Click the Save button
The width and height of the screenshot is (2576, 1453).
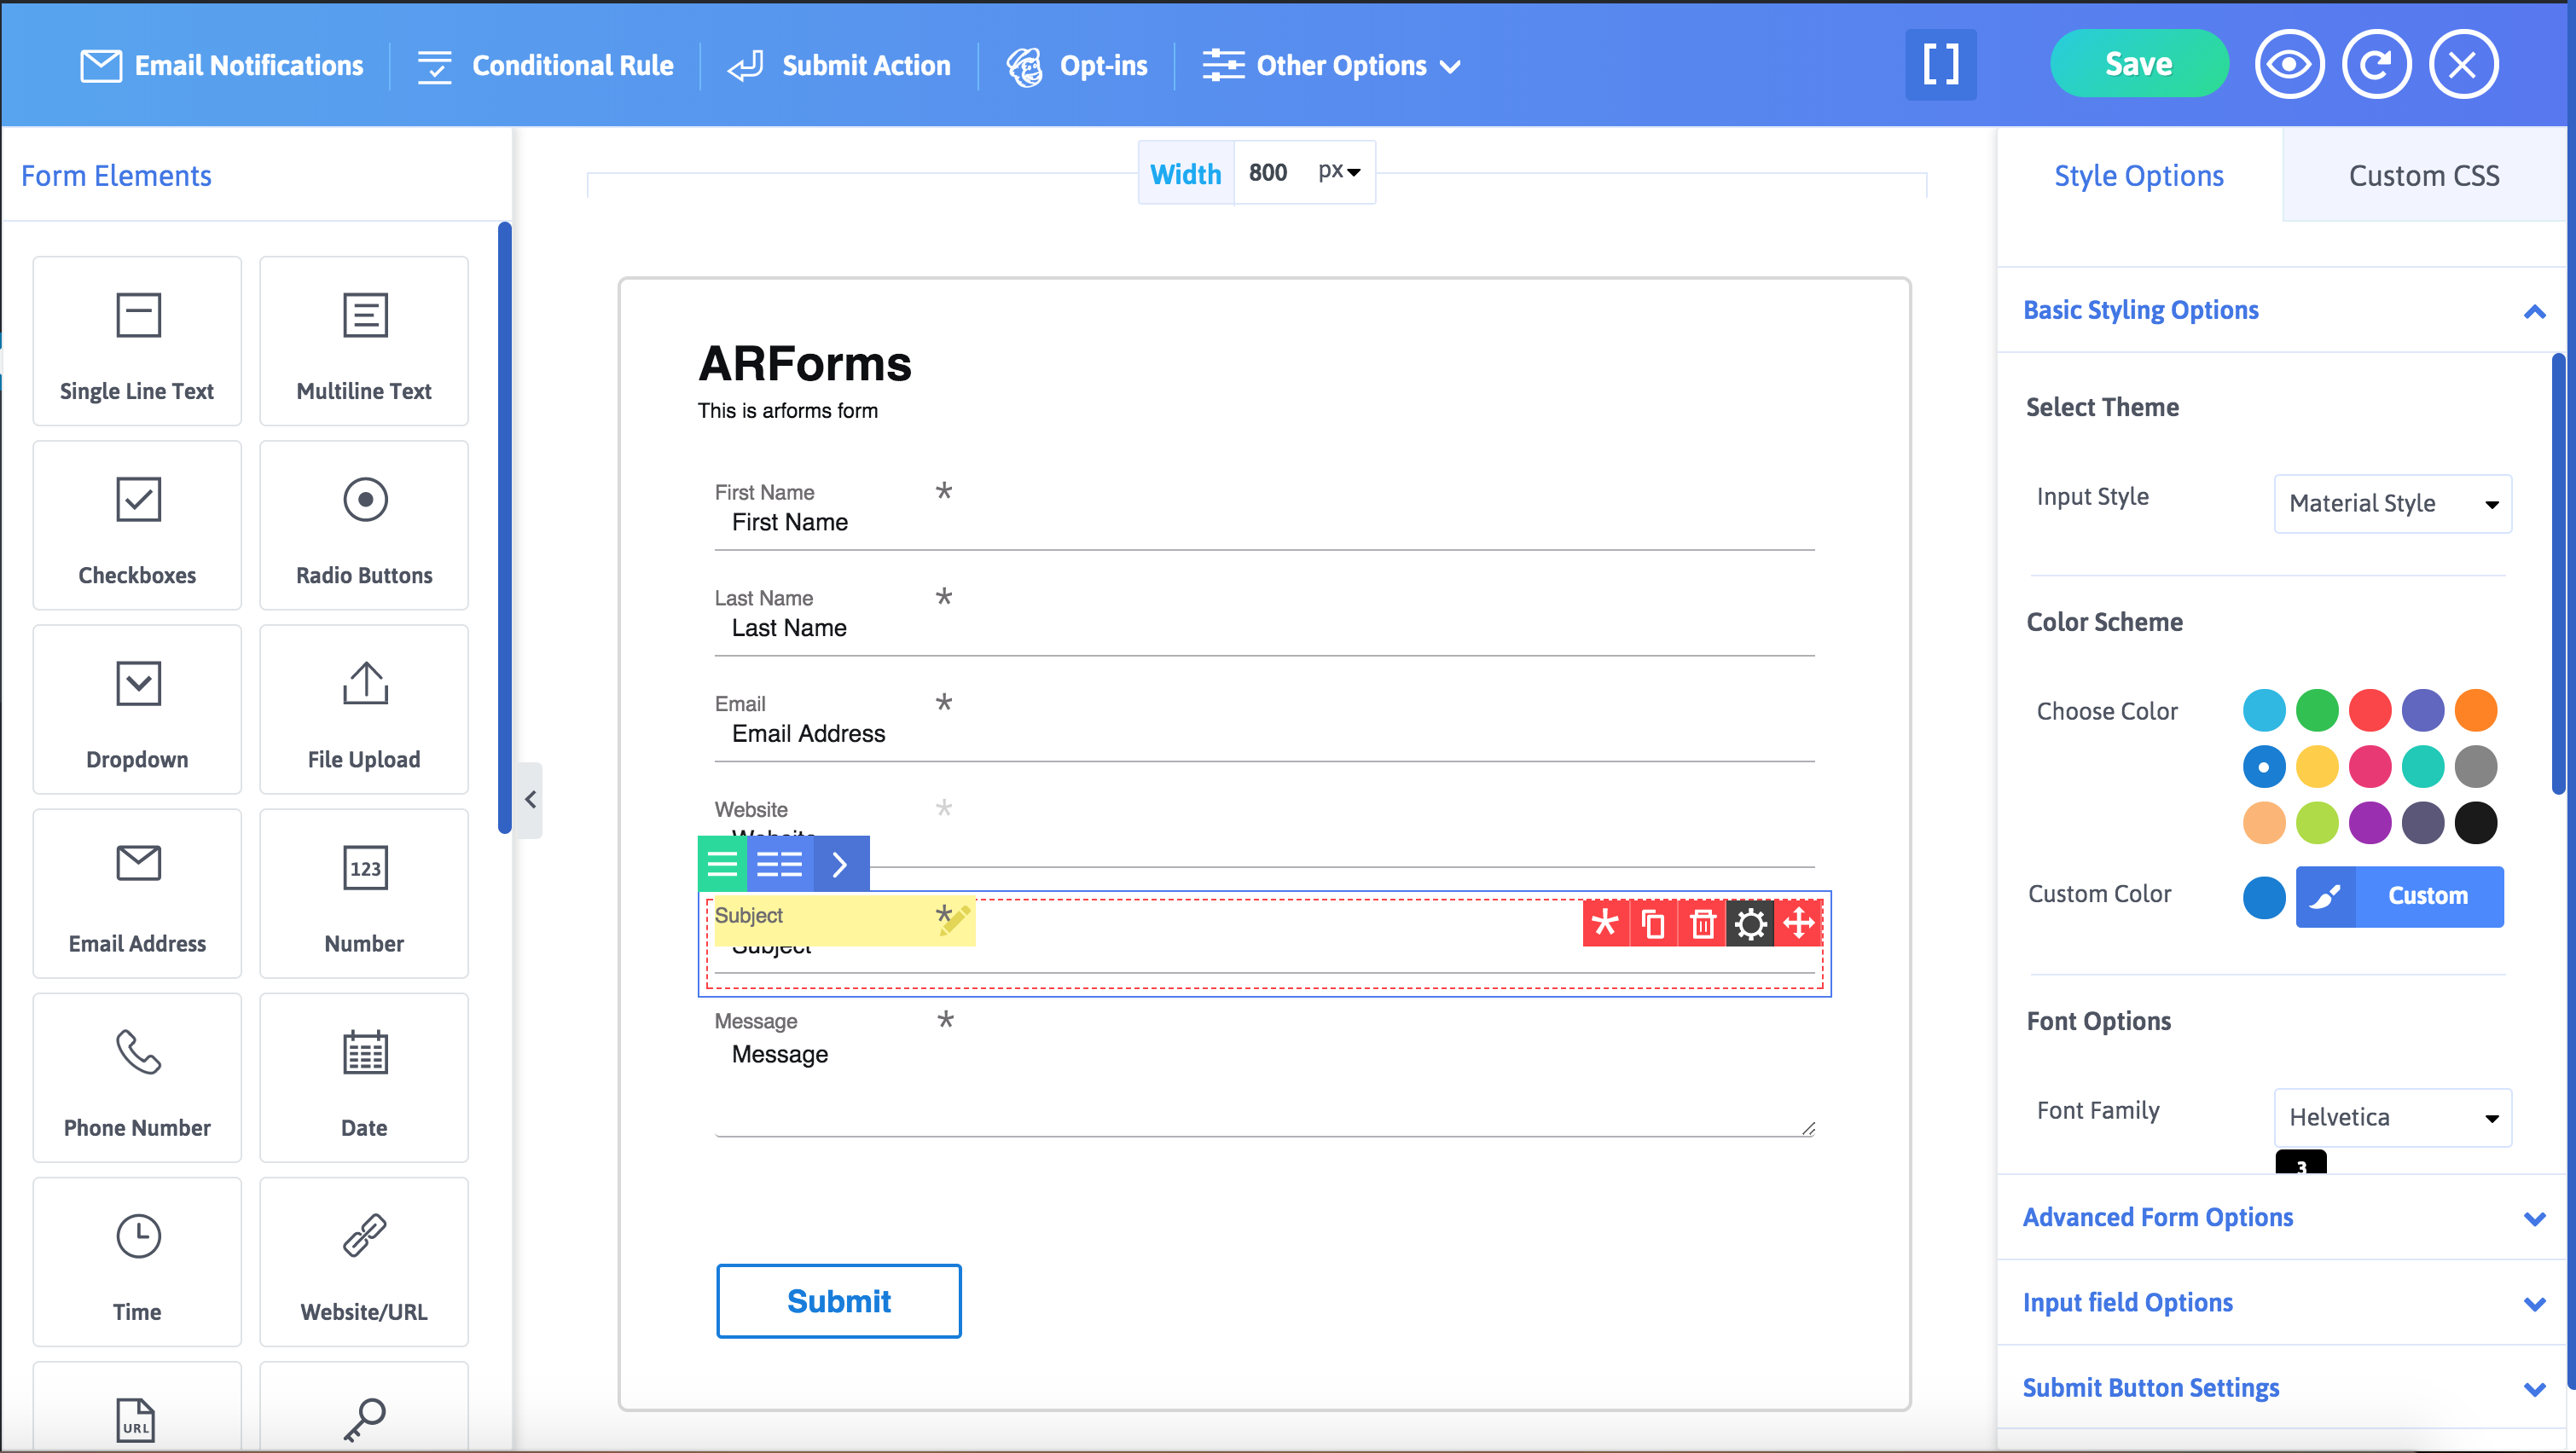tap(2139, 63)
